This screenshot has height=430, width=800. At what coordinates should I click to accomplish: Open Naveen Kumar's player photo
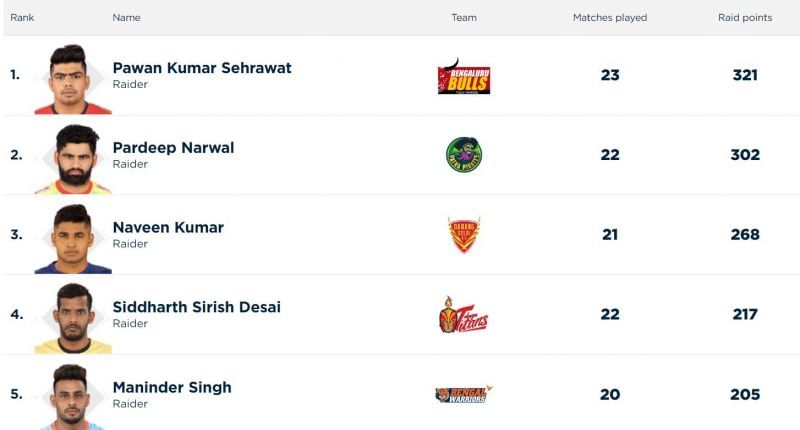pyautogui.click(x=72, y=238)
